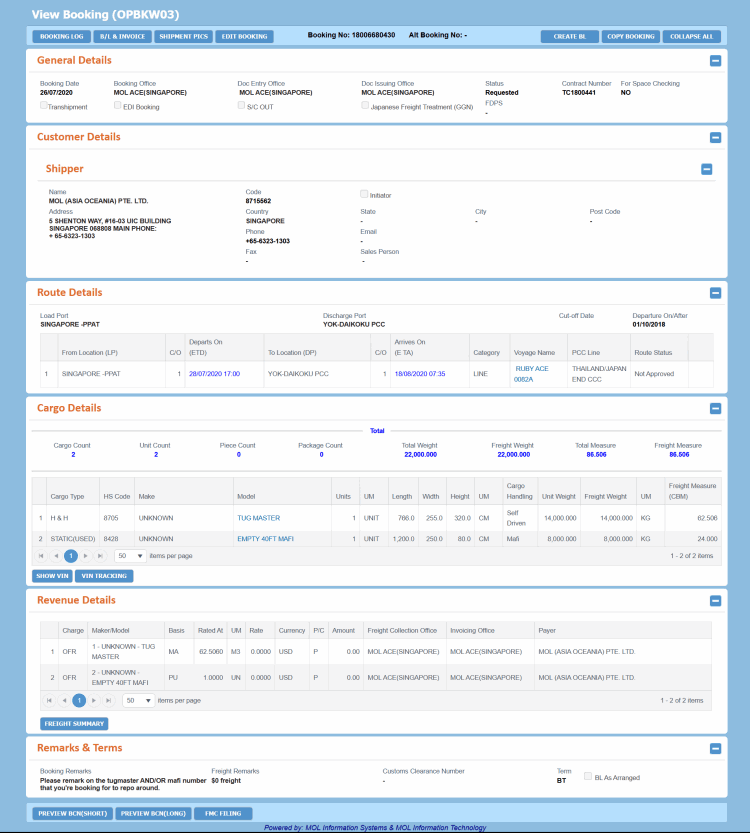The width and height of the screenshot is (750, 833).
Task: Collapse the Customer Details panel
Action: click(715, 138)
